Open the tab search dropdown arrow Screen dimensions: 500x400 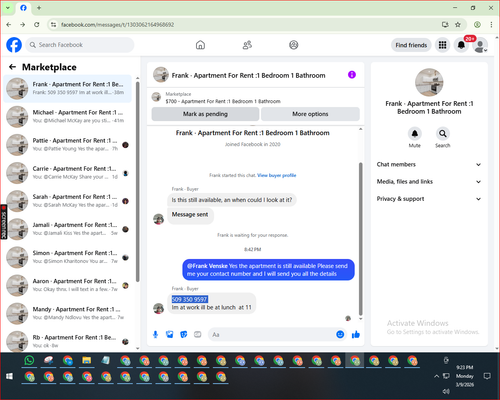tap(8, 8)
